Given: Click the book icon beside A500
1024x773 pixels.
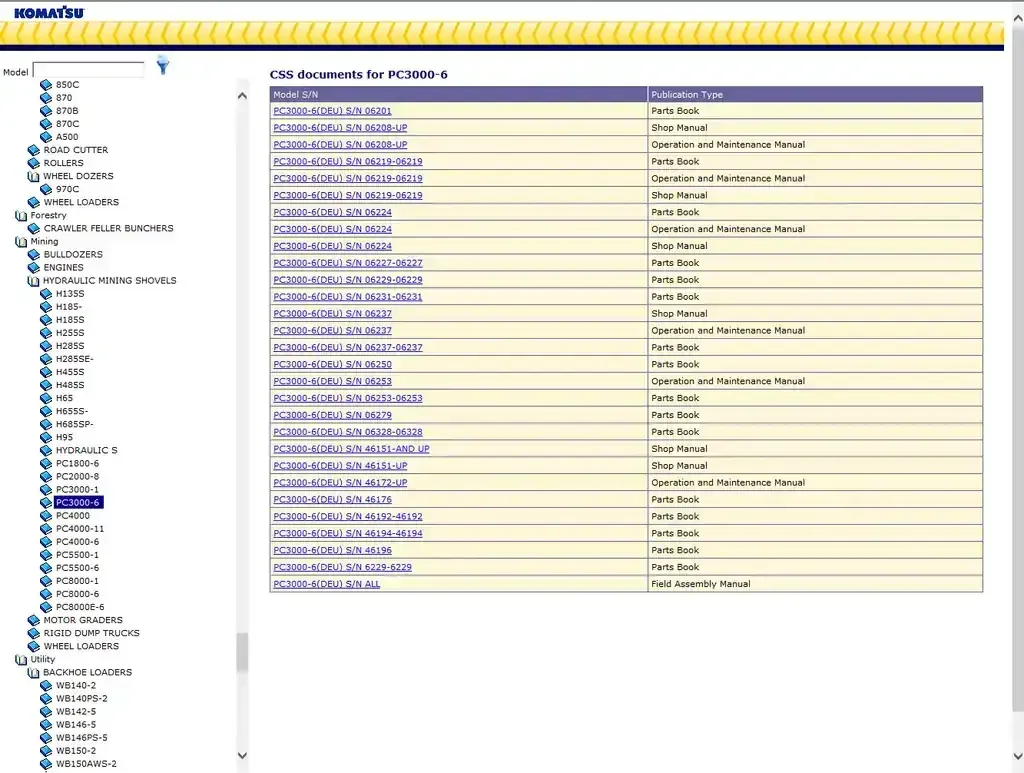Looking at the screenshot, I should [x=46, y=137].
